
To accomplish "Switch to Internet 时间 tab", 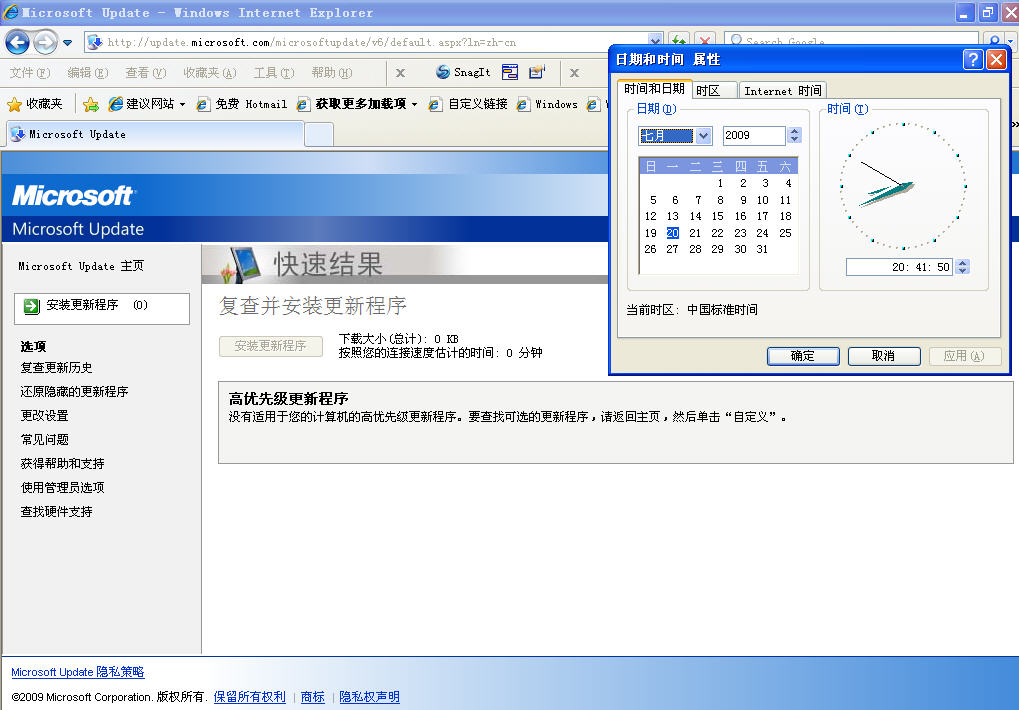I will tap(782, 90).
